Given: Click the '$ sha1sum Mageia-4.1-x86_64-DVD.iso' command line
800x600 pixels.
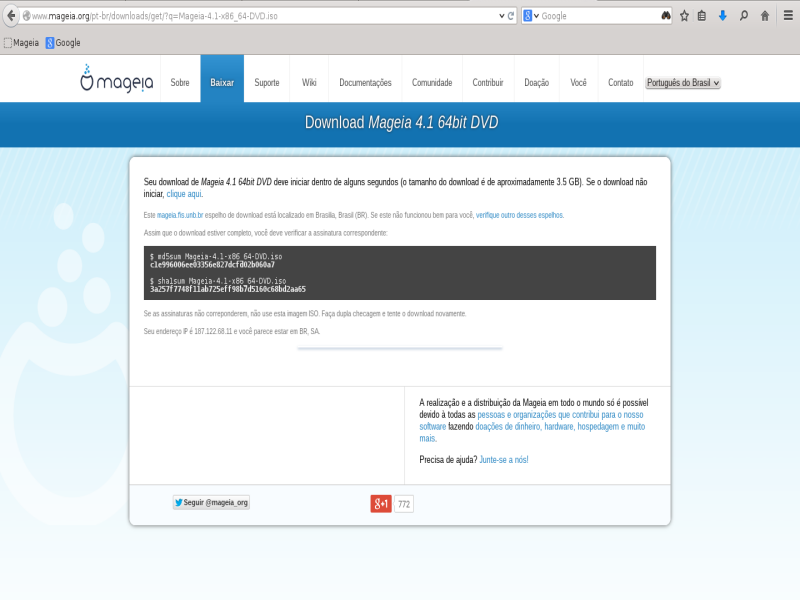Looking at the screenshot, I should [x=218, y=281].
